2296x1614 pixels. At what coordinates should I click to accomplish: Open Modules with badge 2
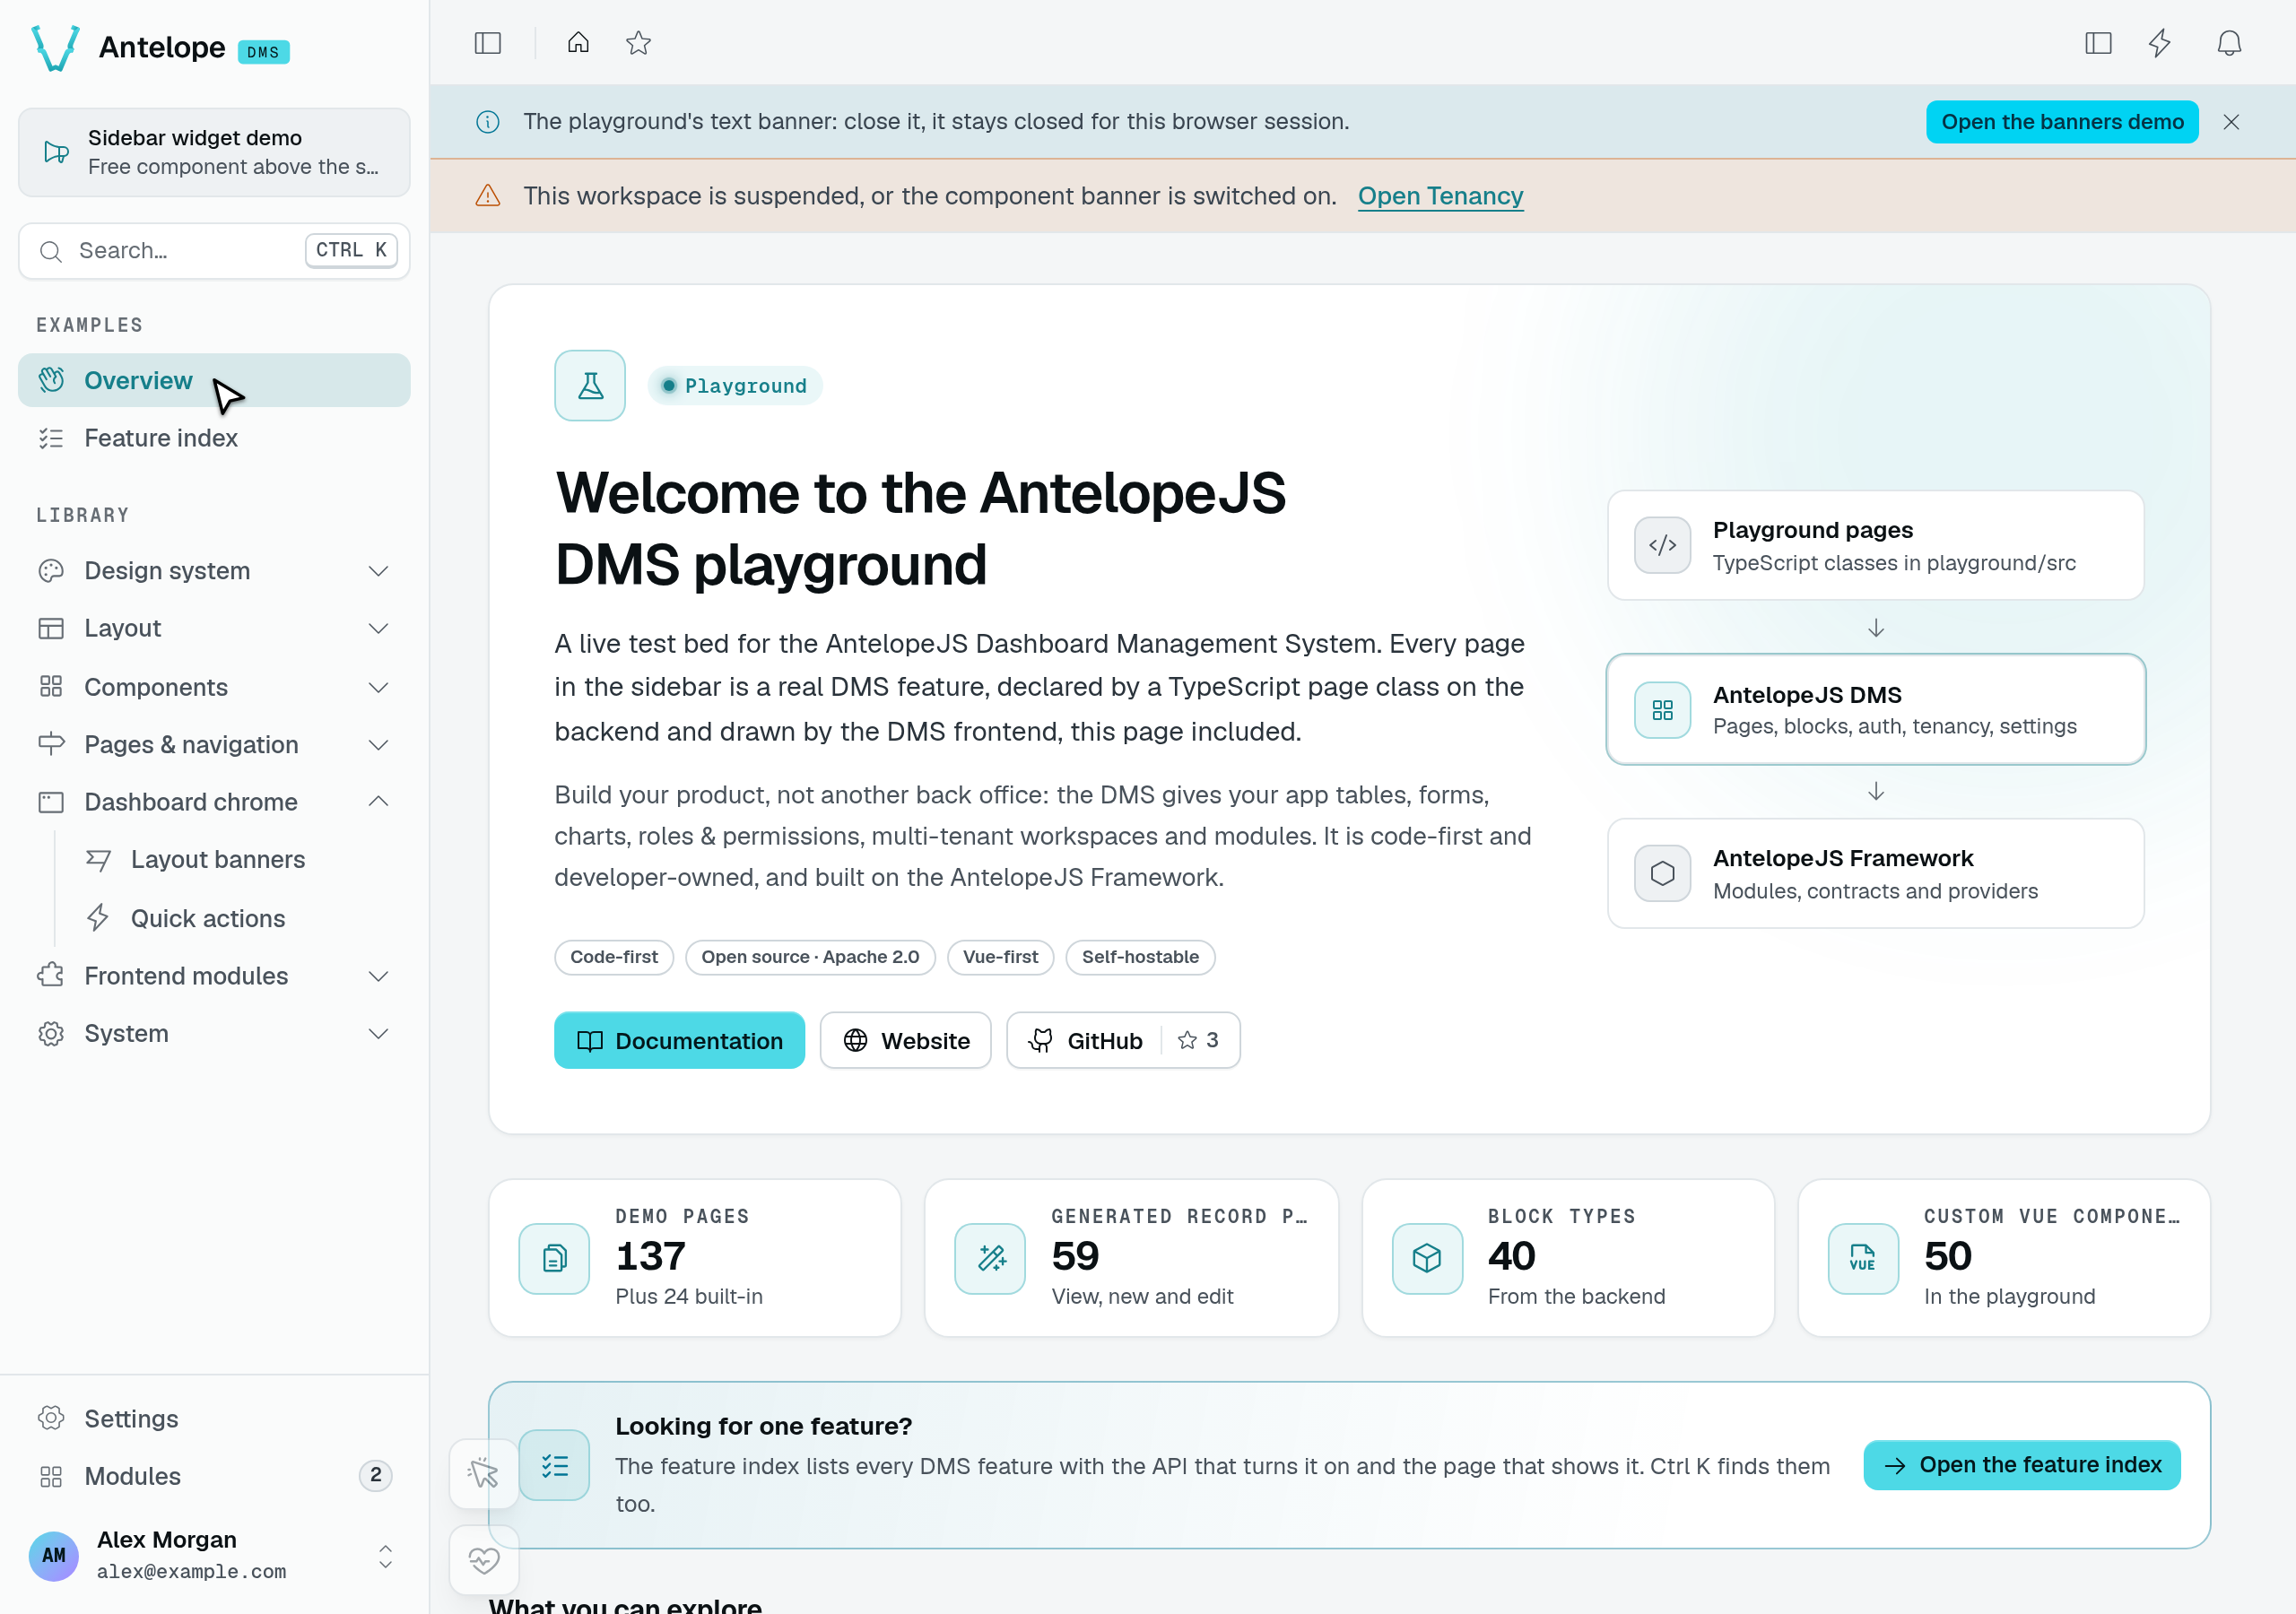[214, 1476]
